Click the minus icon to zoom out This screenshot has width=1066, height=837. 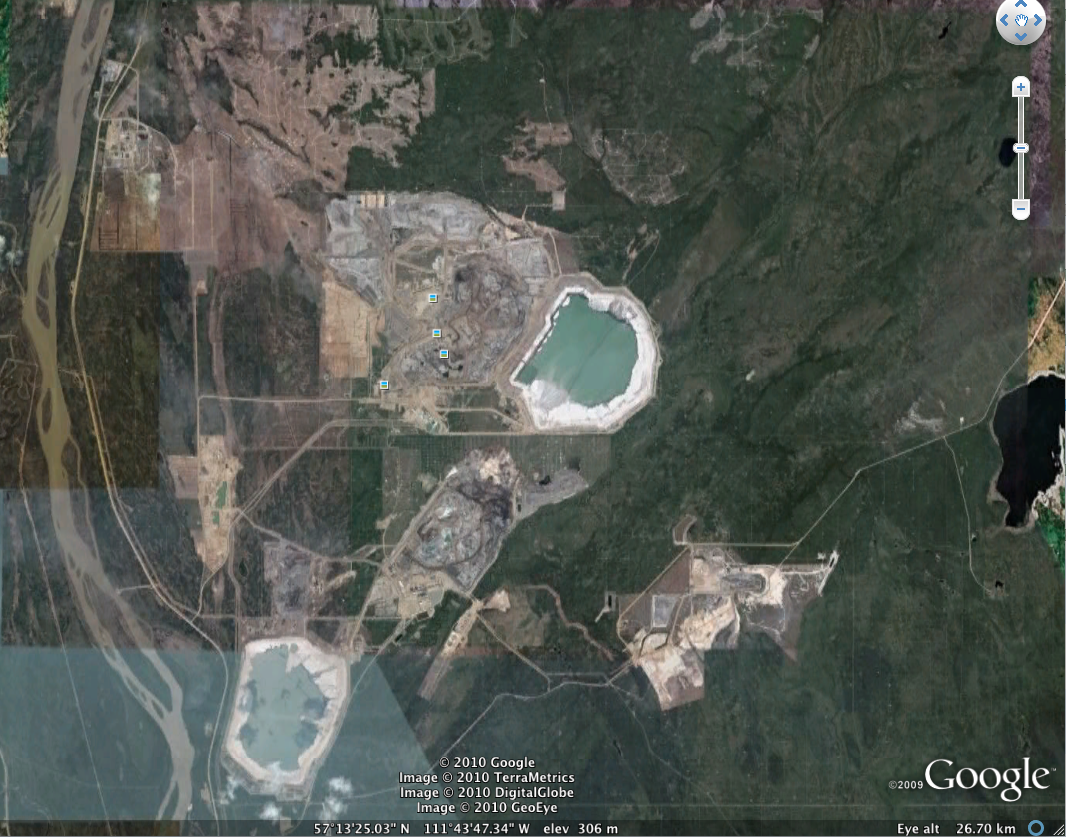(1021, 210)
